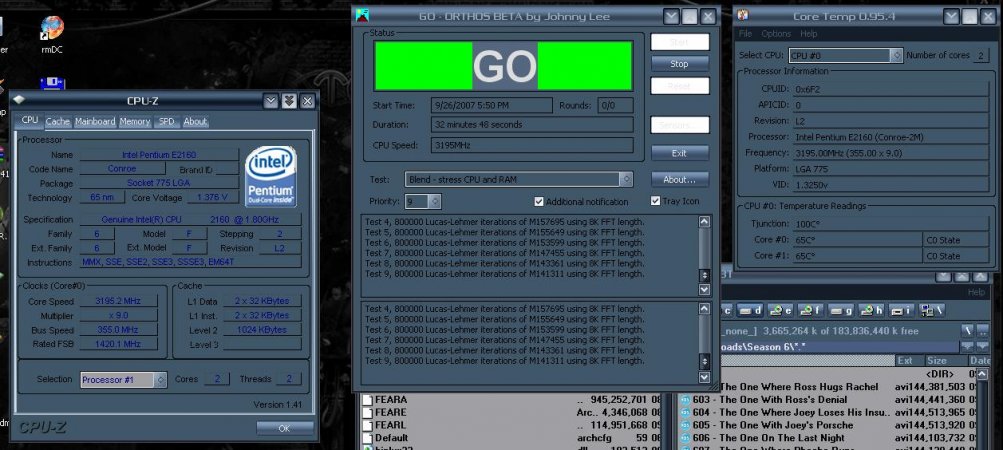
Task: Open the Help menu in file manager
Action: 976,293
